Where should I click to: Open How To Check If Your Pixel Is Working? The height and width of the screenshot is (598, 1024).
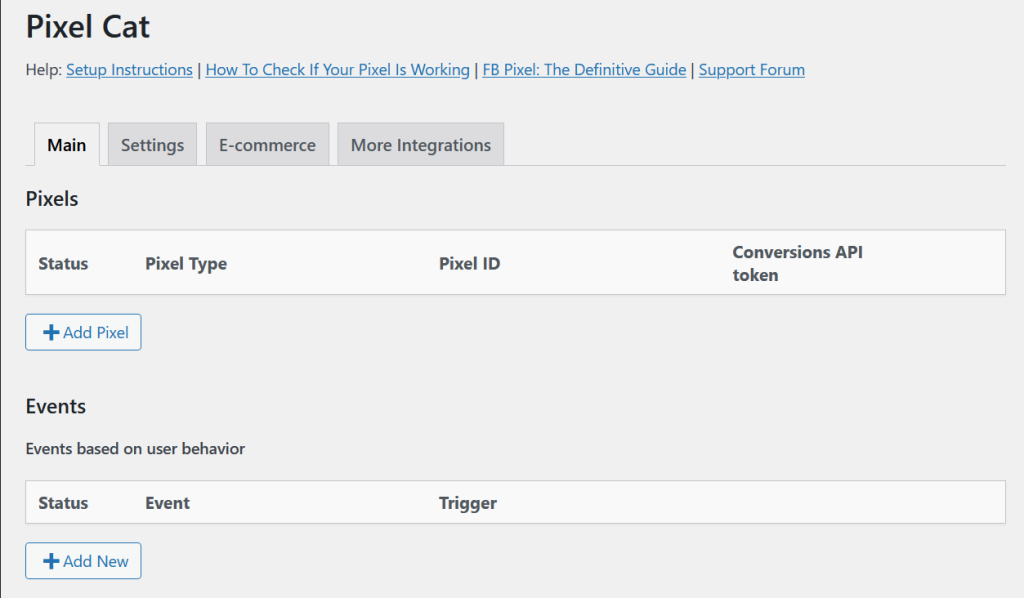pos(337,70)
